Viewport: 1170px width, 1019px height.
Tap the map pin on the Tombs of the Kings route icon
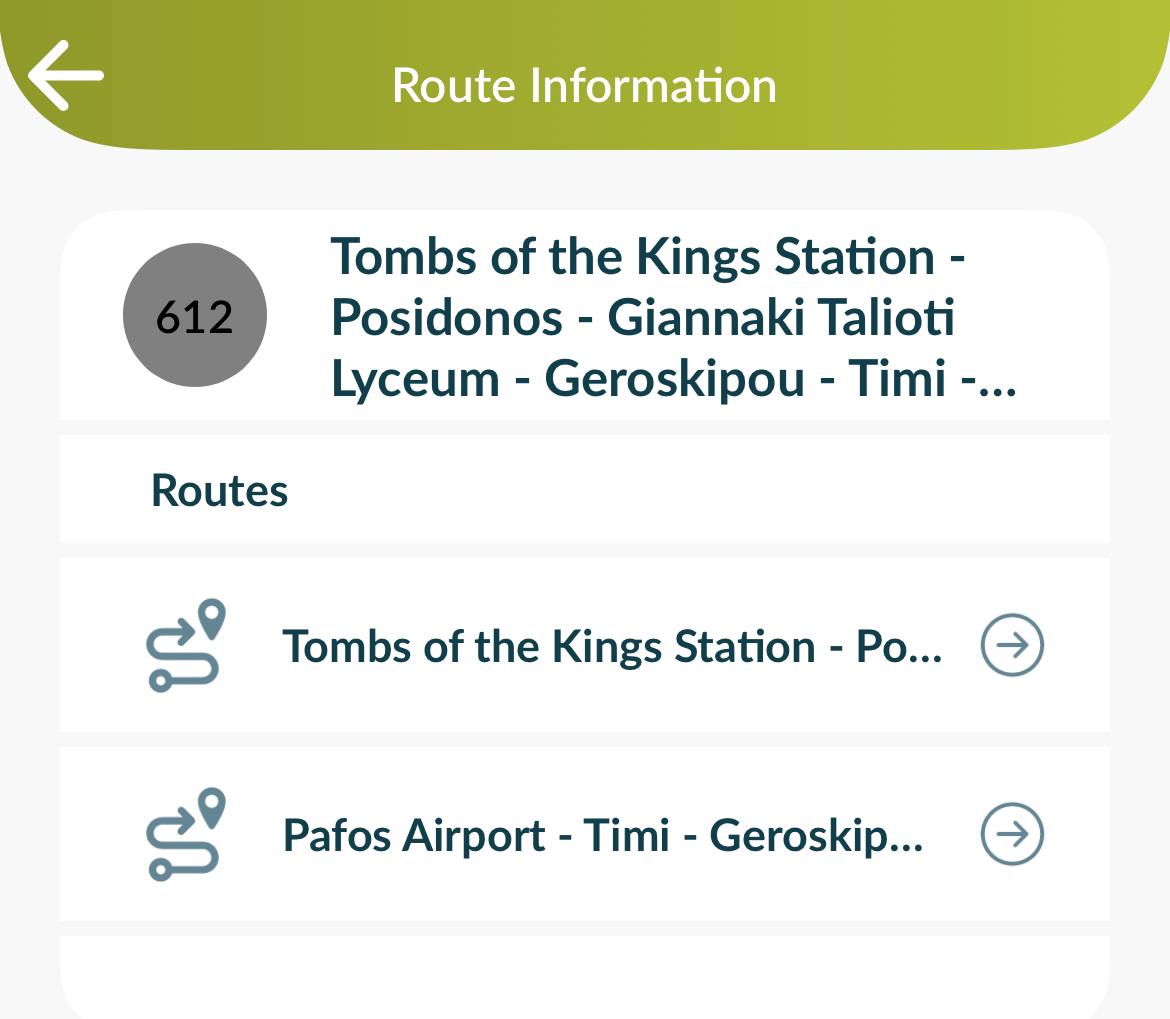point(212,618)
